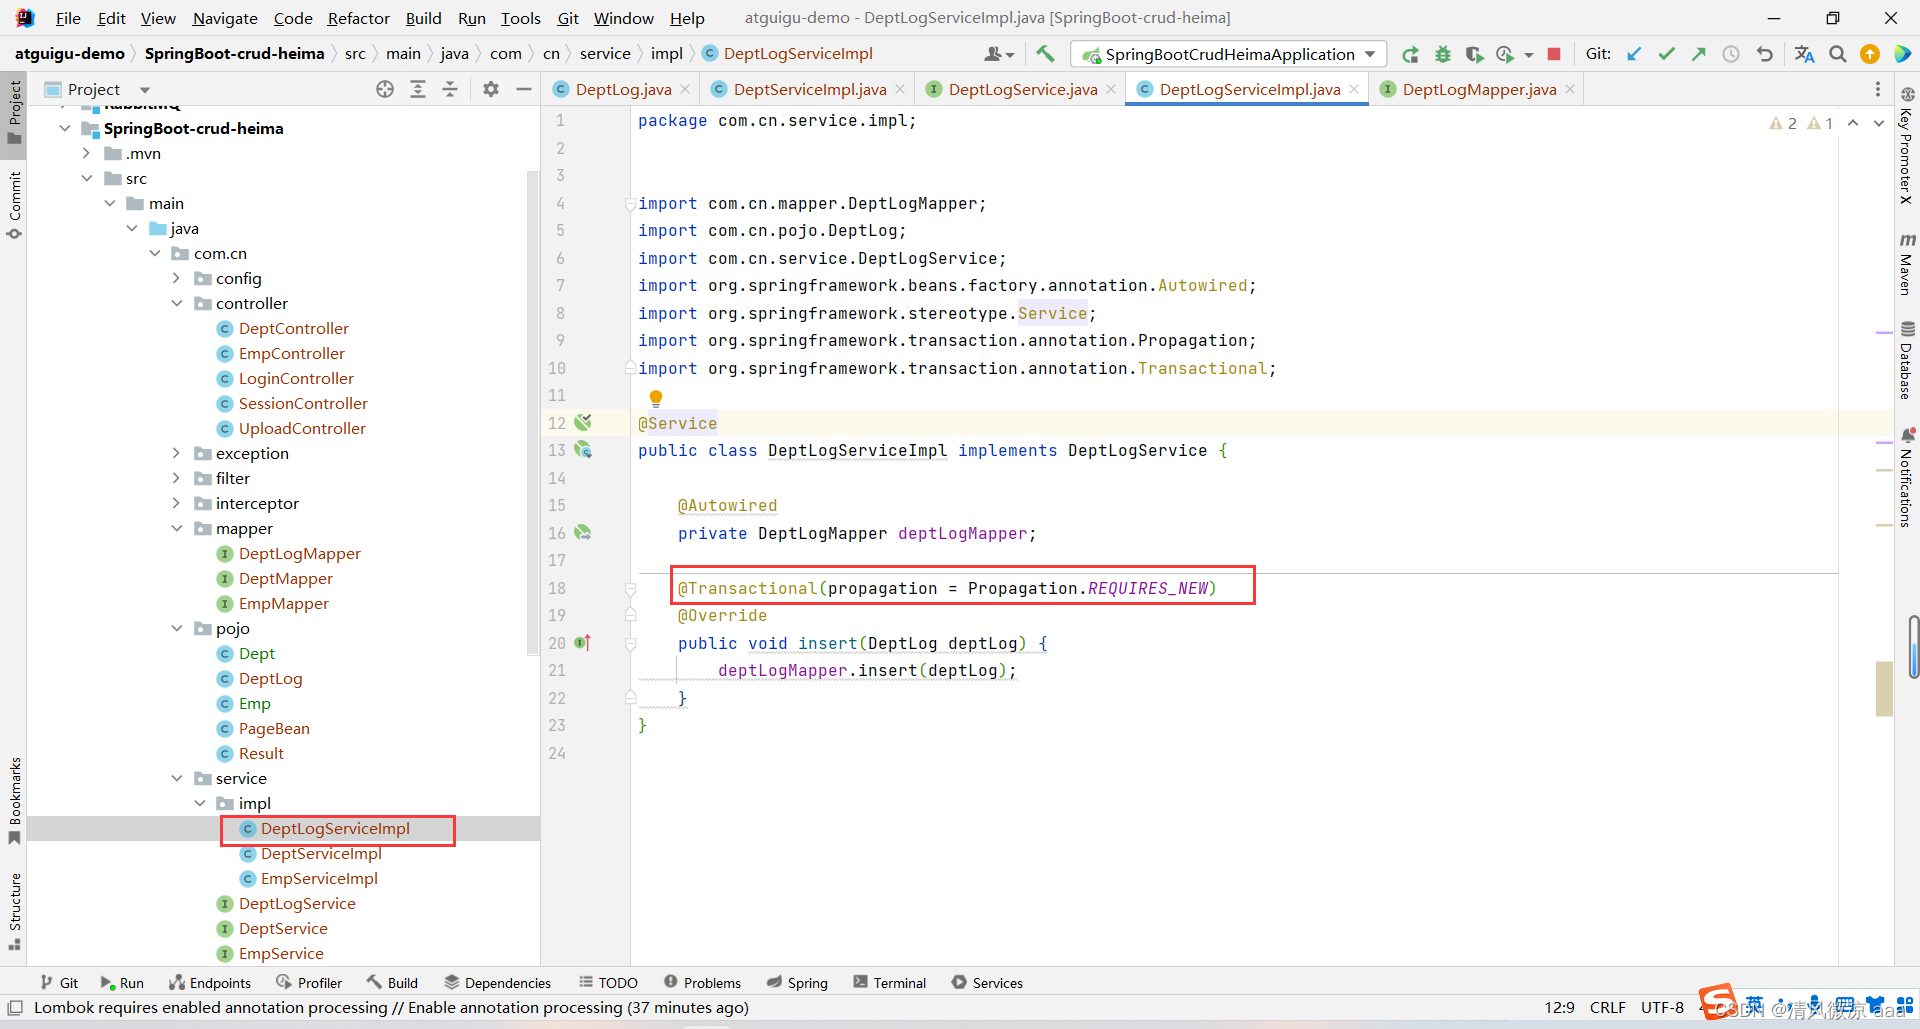Hide the Project panel with minus icon
Viewport: 1920px width, 1029px height.
523,89
